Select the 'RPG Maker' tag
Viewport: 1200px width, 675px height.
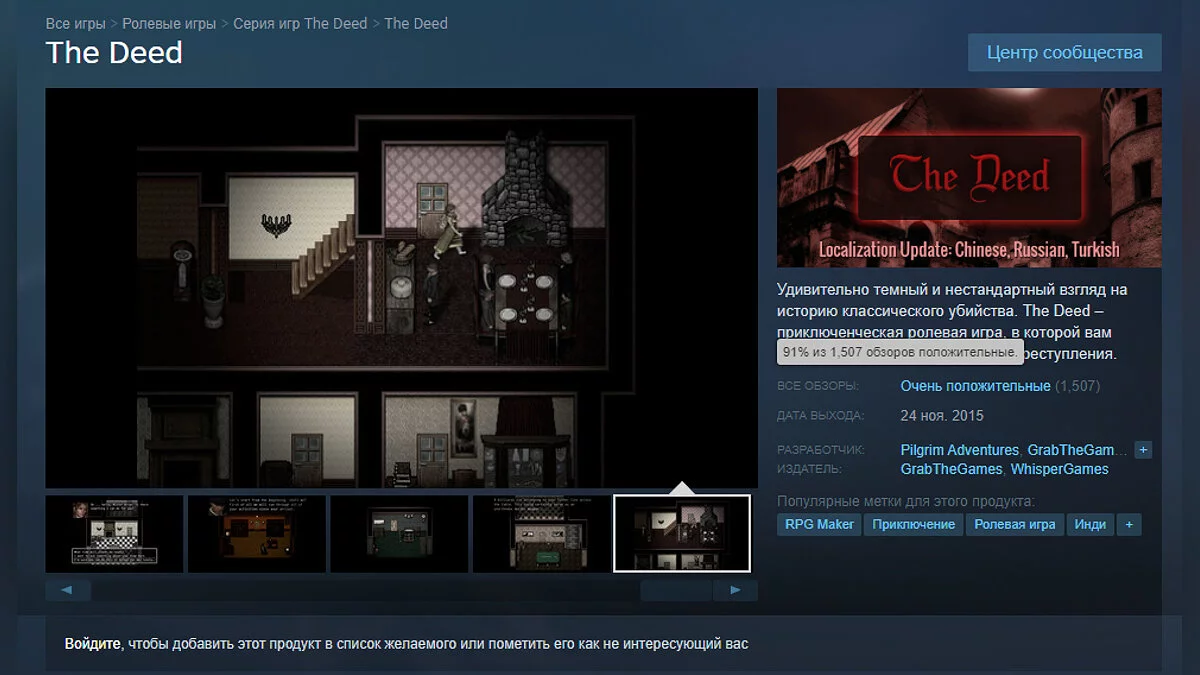click(819, 524)
